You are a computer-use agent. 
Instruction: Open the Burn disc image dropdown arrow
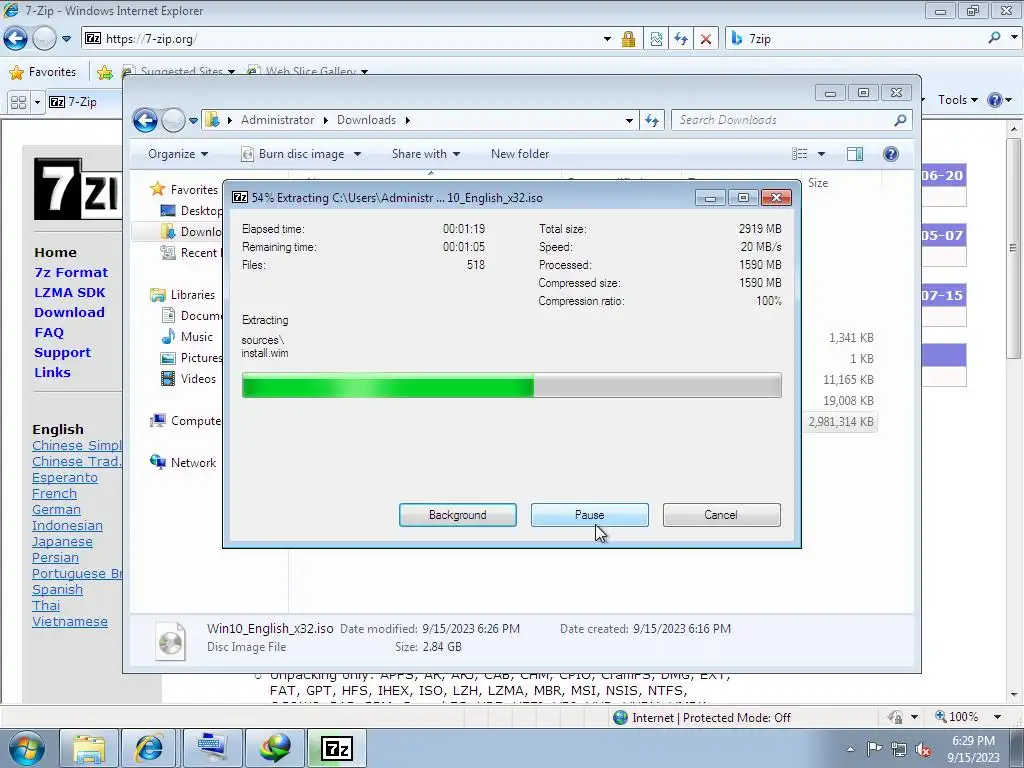pos(357,154)
